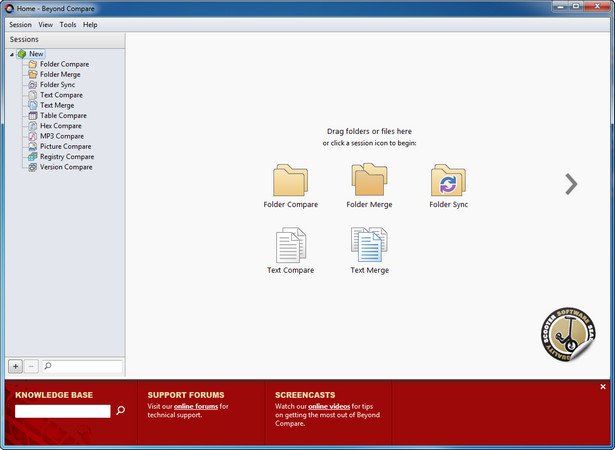Click the Picture Compare tree icon
Viewport: 615px width, 450px height.
pos(33,146)
